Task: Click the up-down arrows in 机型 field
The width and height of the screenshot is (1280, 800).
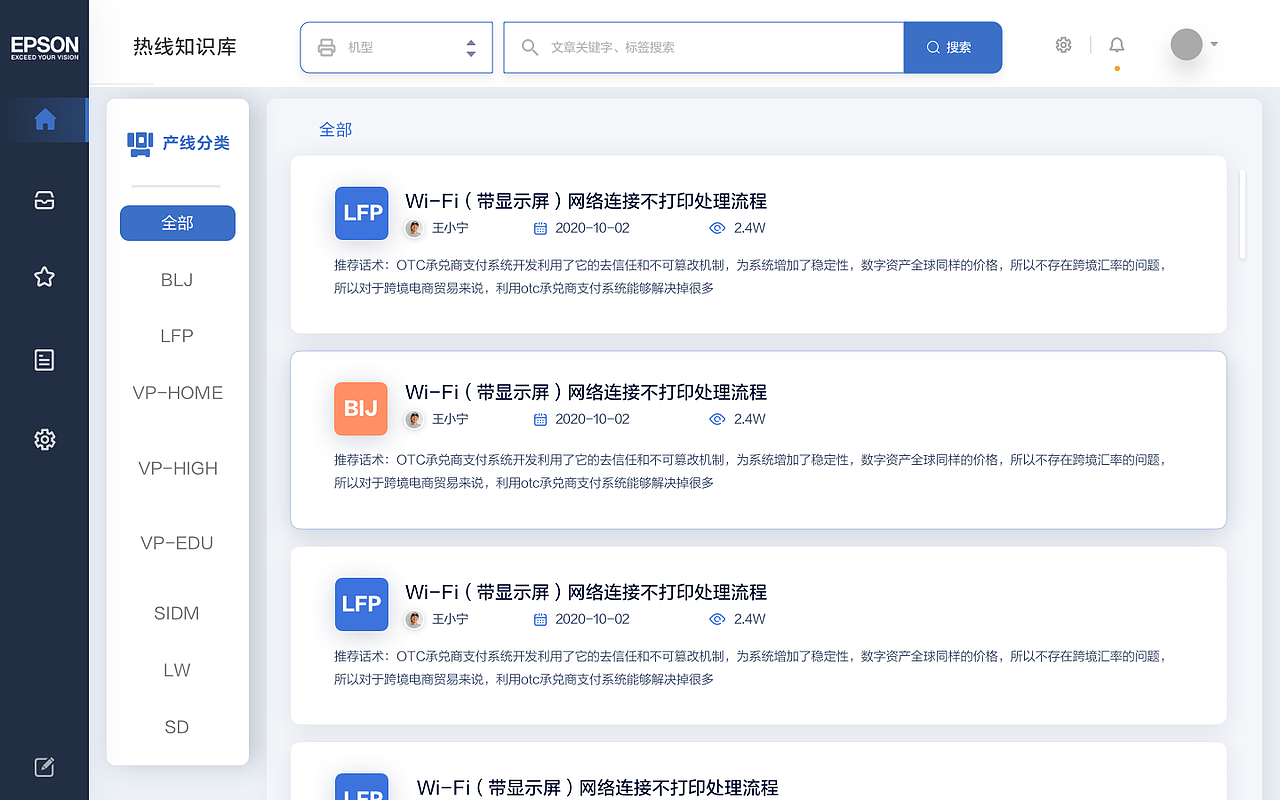Action: pos(470,46)
